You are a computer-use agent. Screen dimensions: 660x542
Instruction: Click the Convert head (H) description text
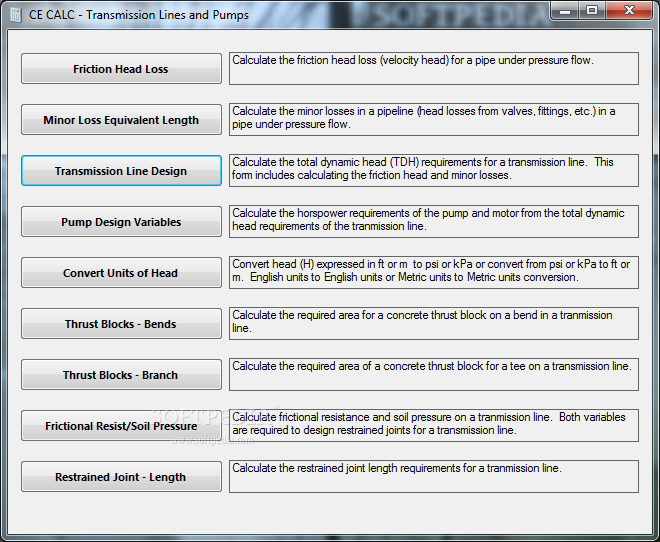click(434, 272)
